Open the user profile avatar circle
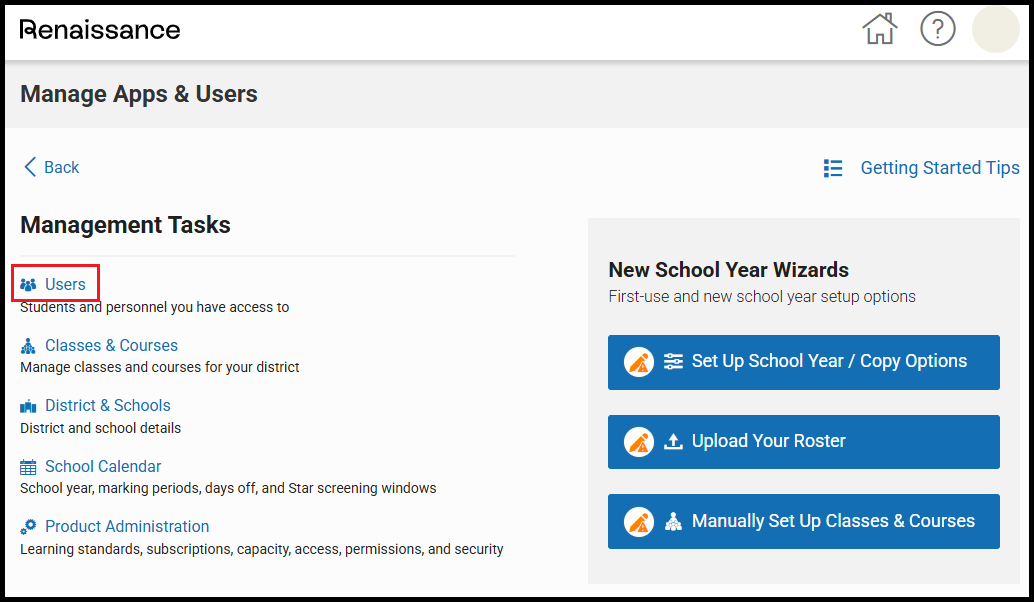This screenshot has width=1034, height=602. (995, 29)
